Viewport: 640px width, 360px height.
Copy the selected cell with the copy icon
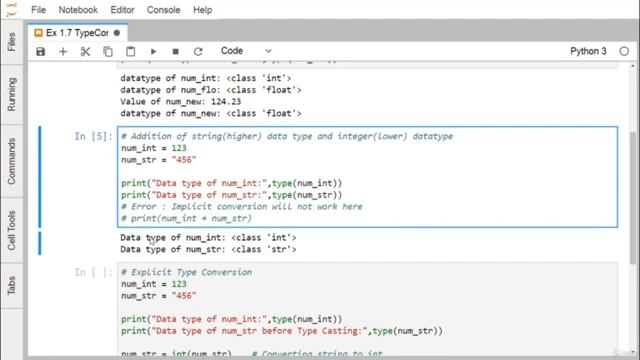tap(108, 51)
